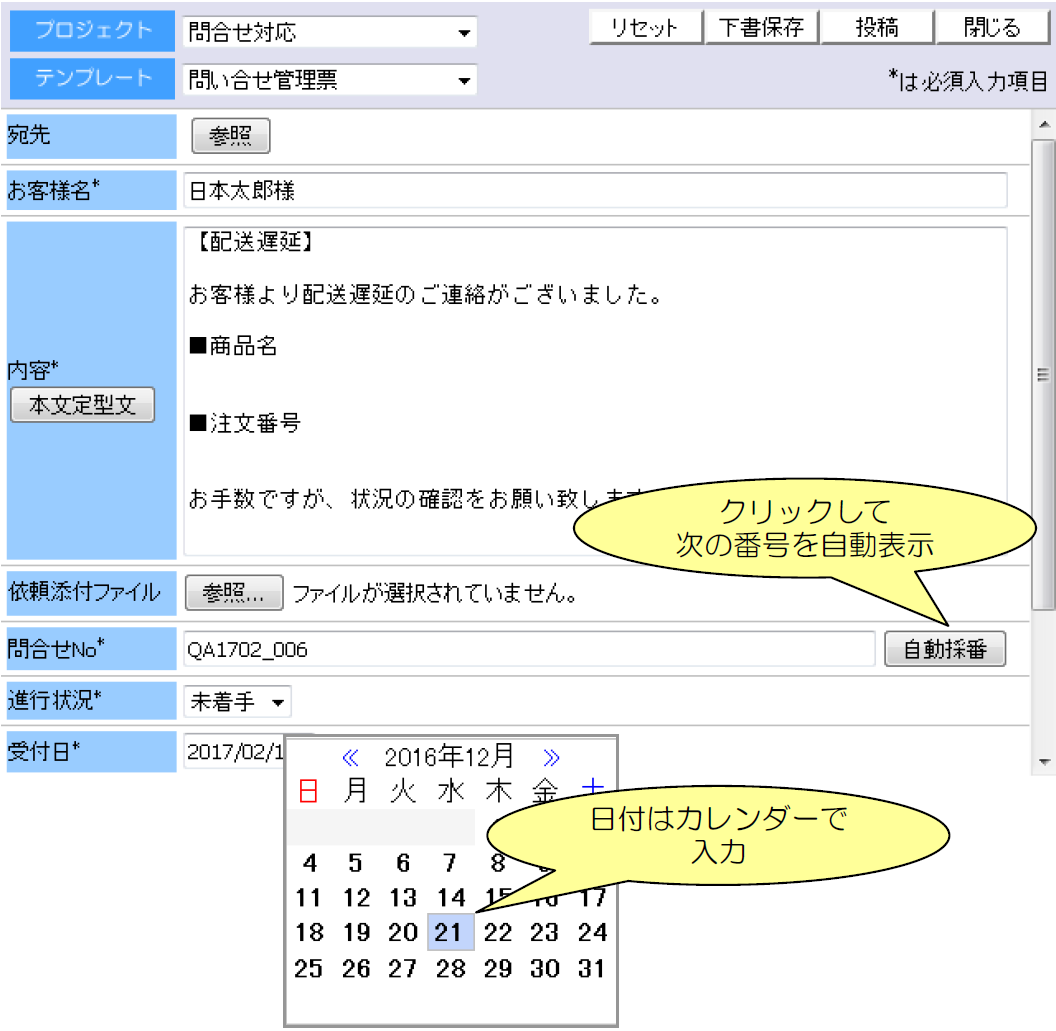Screen dimensions: 1056x1031
Task: Click the 本文定型文 button
Action: tap(82, 404)
